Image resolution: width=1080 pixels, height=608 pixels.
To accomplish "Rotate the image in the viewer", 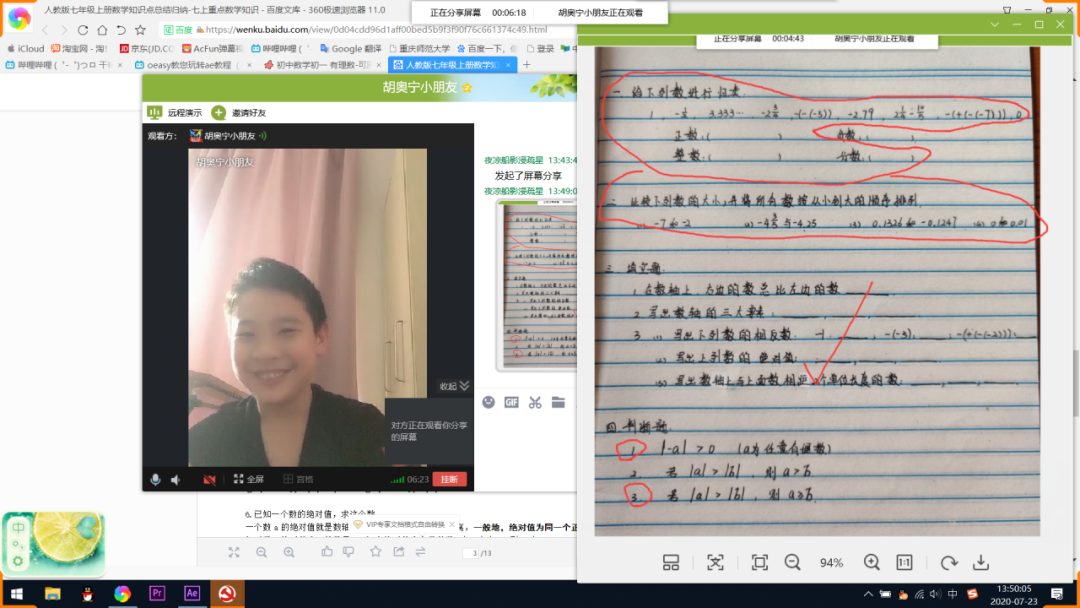I will point(949,563).
